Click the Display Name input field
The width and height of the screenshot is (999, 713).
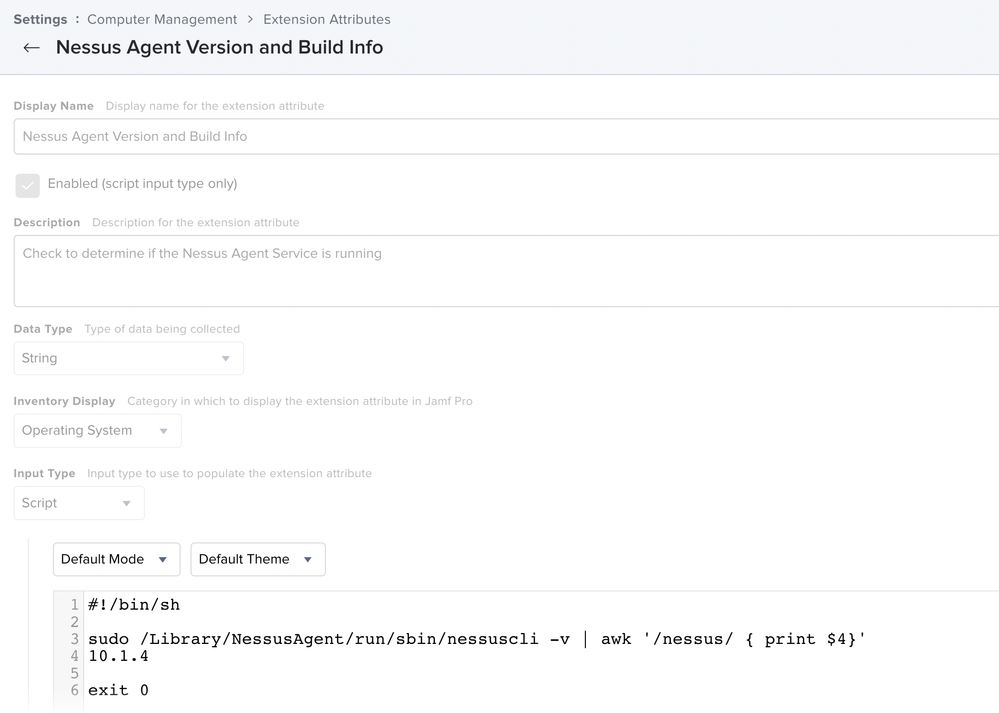pyautogui.click(x=507, y=136)
